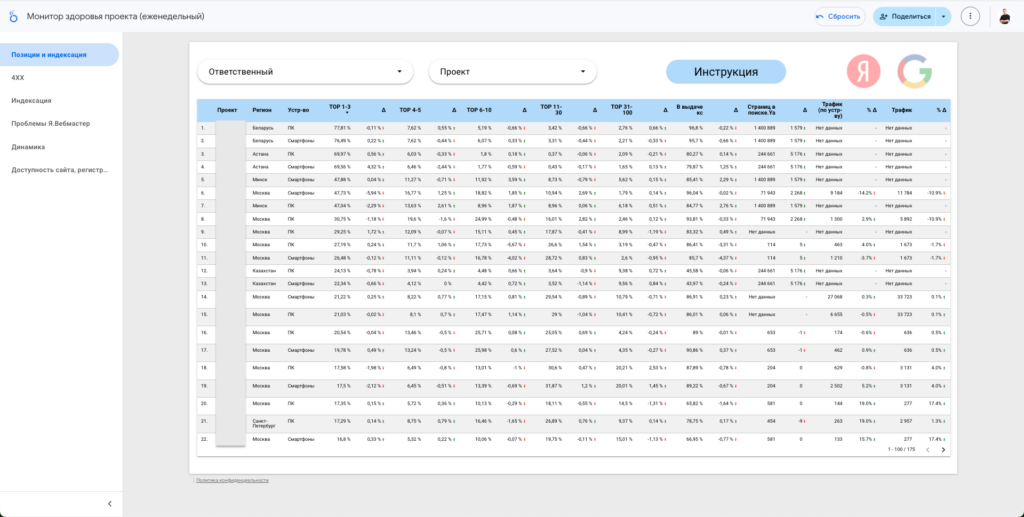Click the Инструкция button
This screenshot has width=1024, height=517.
(726, 72)
